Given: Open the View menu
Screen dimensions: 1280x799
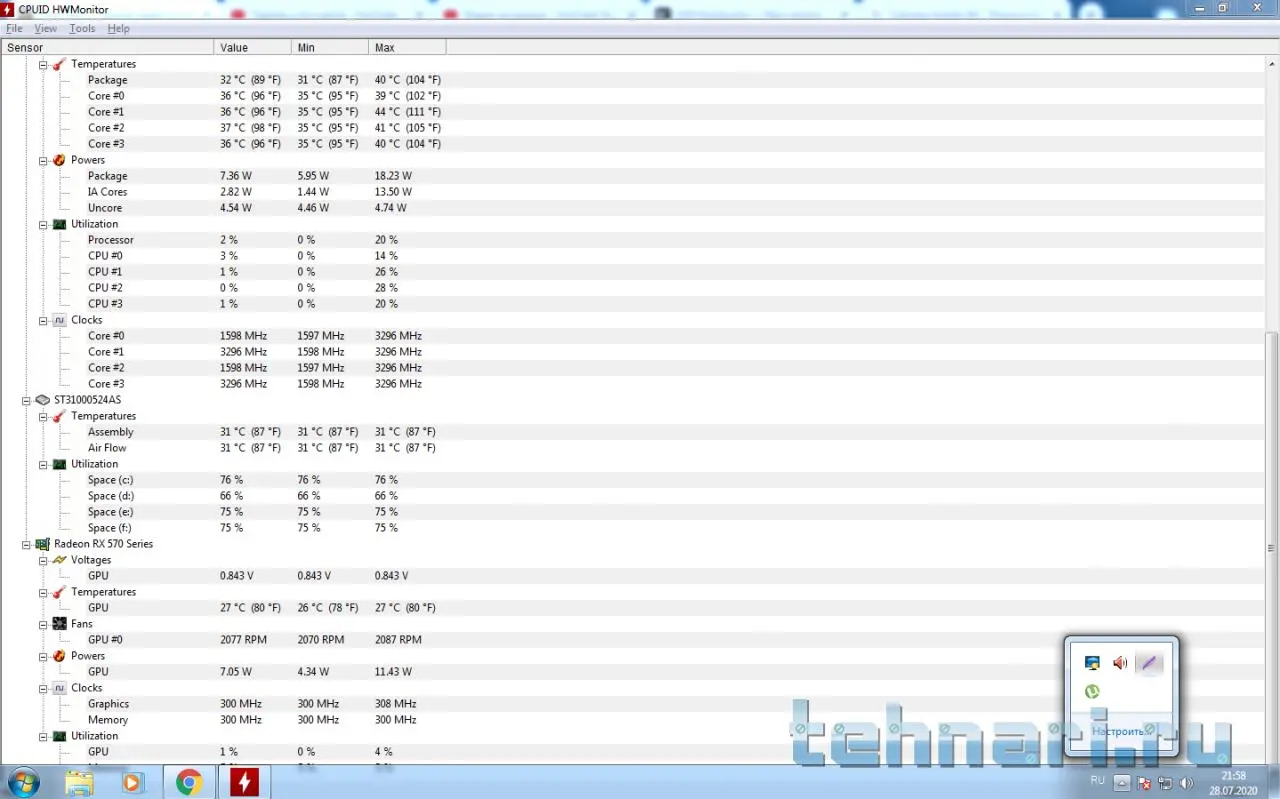Looking at the screenshot, I should click(x=45, y=29).
